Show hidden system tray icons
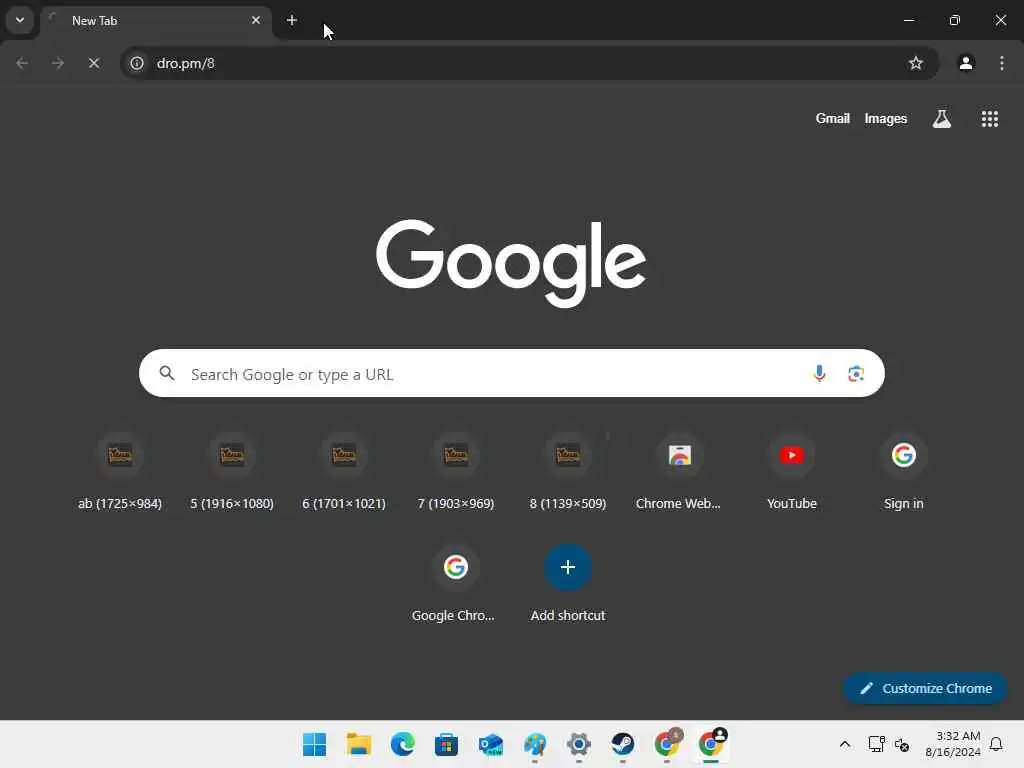The width and height of the screenshot is (1024, 768). [x=844, y=744]
